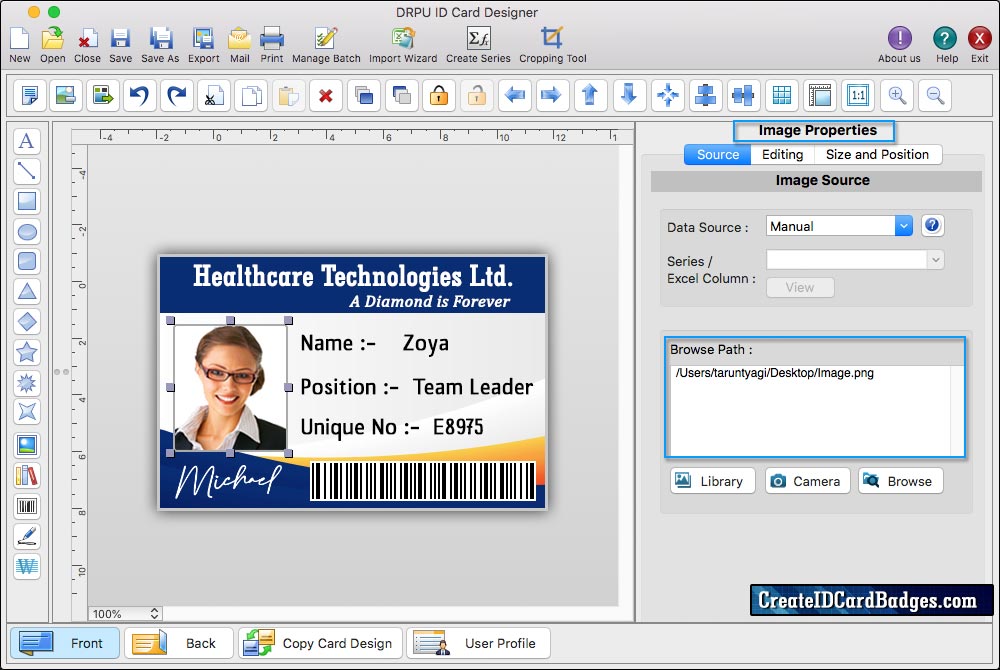Unlock the selected object
The height and width of the screenshot is (670, 1000).
pyautogui.click(x=476, y=96)
